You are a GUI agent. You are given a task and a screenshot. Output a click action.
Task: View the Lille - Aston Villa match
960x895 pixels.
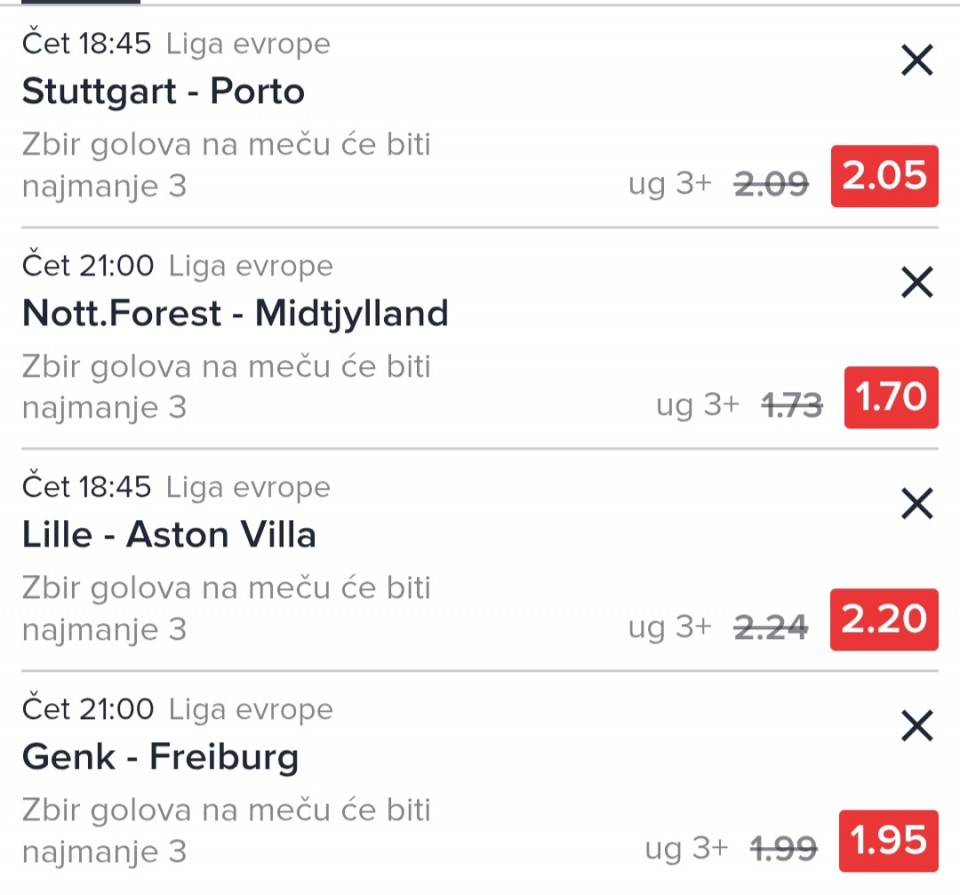click(169, 535)
